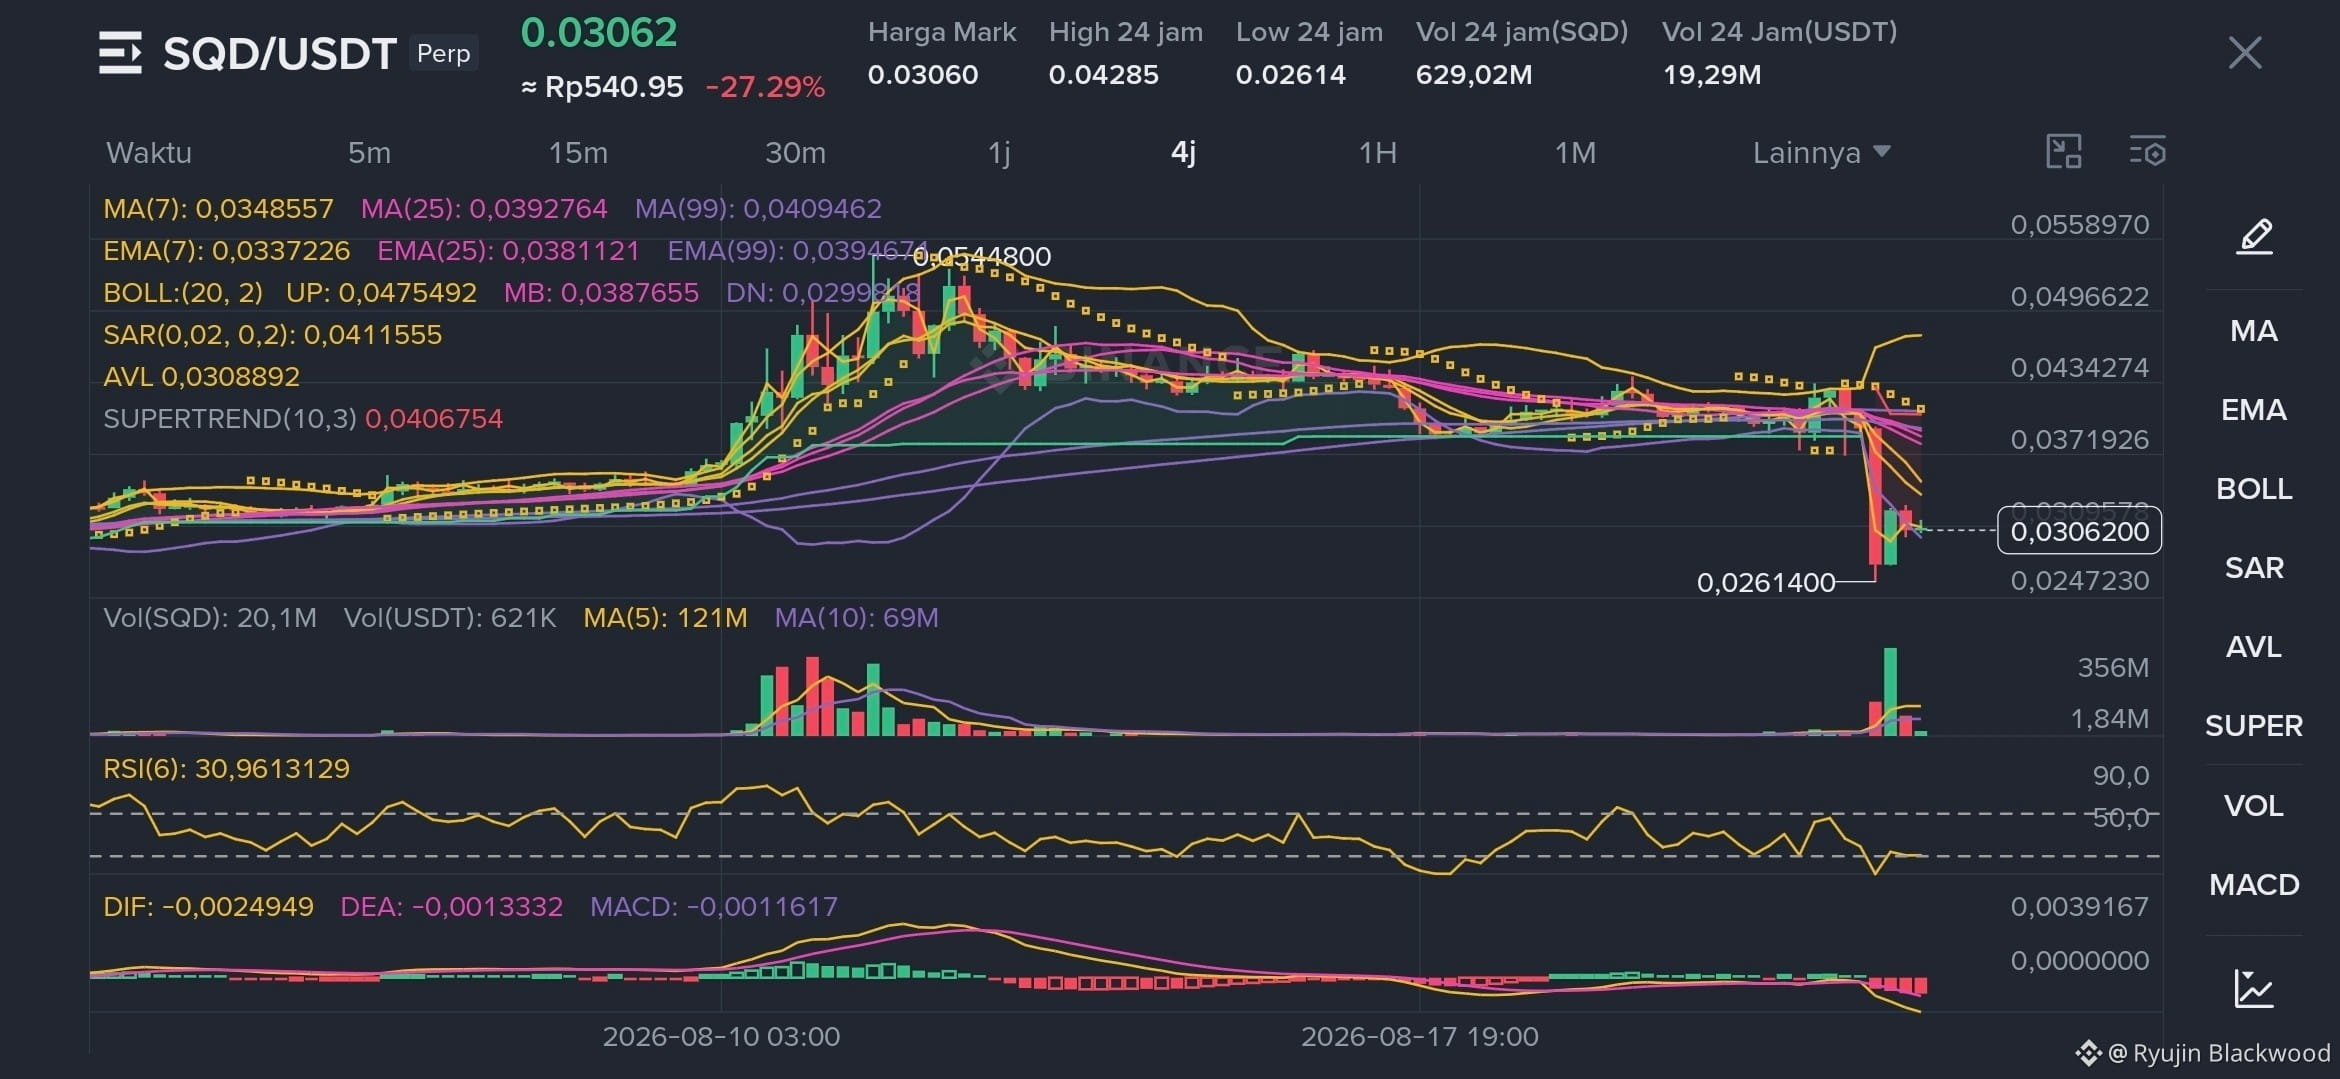
Task: Switch to the 1M timeframe
Action: coord(1575,153)
